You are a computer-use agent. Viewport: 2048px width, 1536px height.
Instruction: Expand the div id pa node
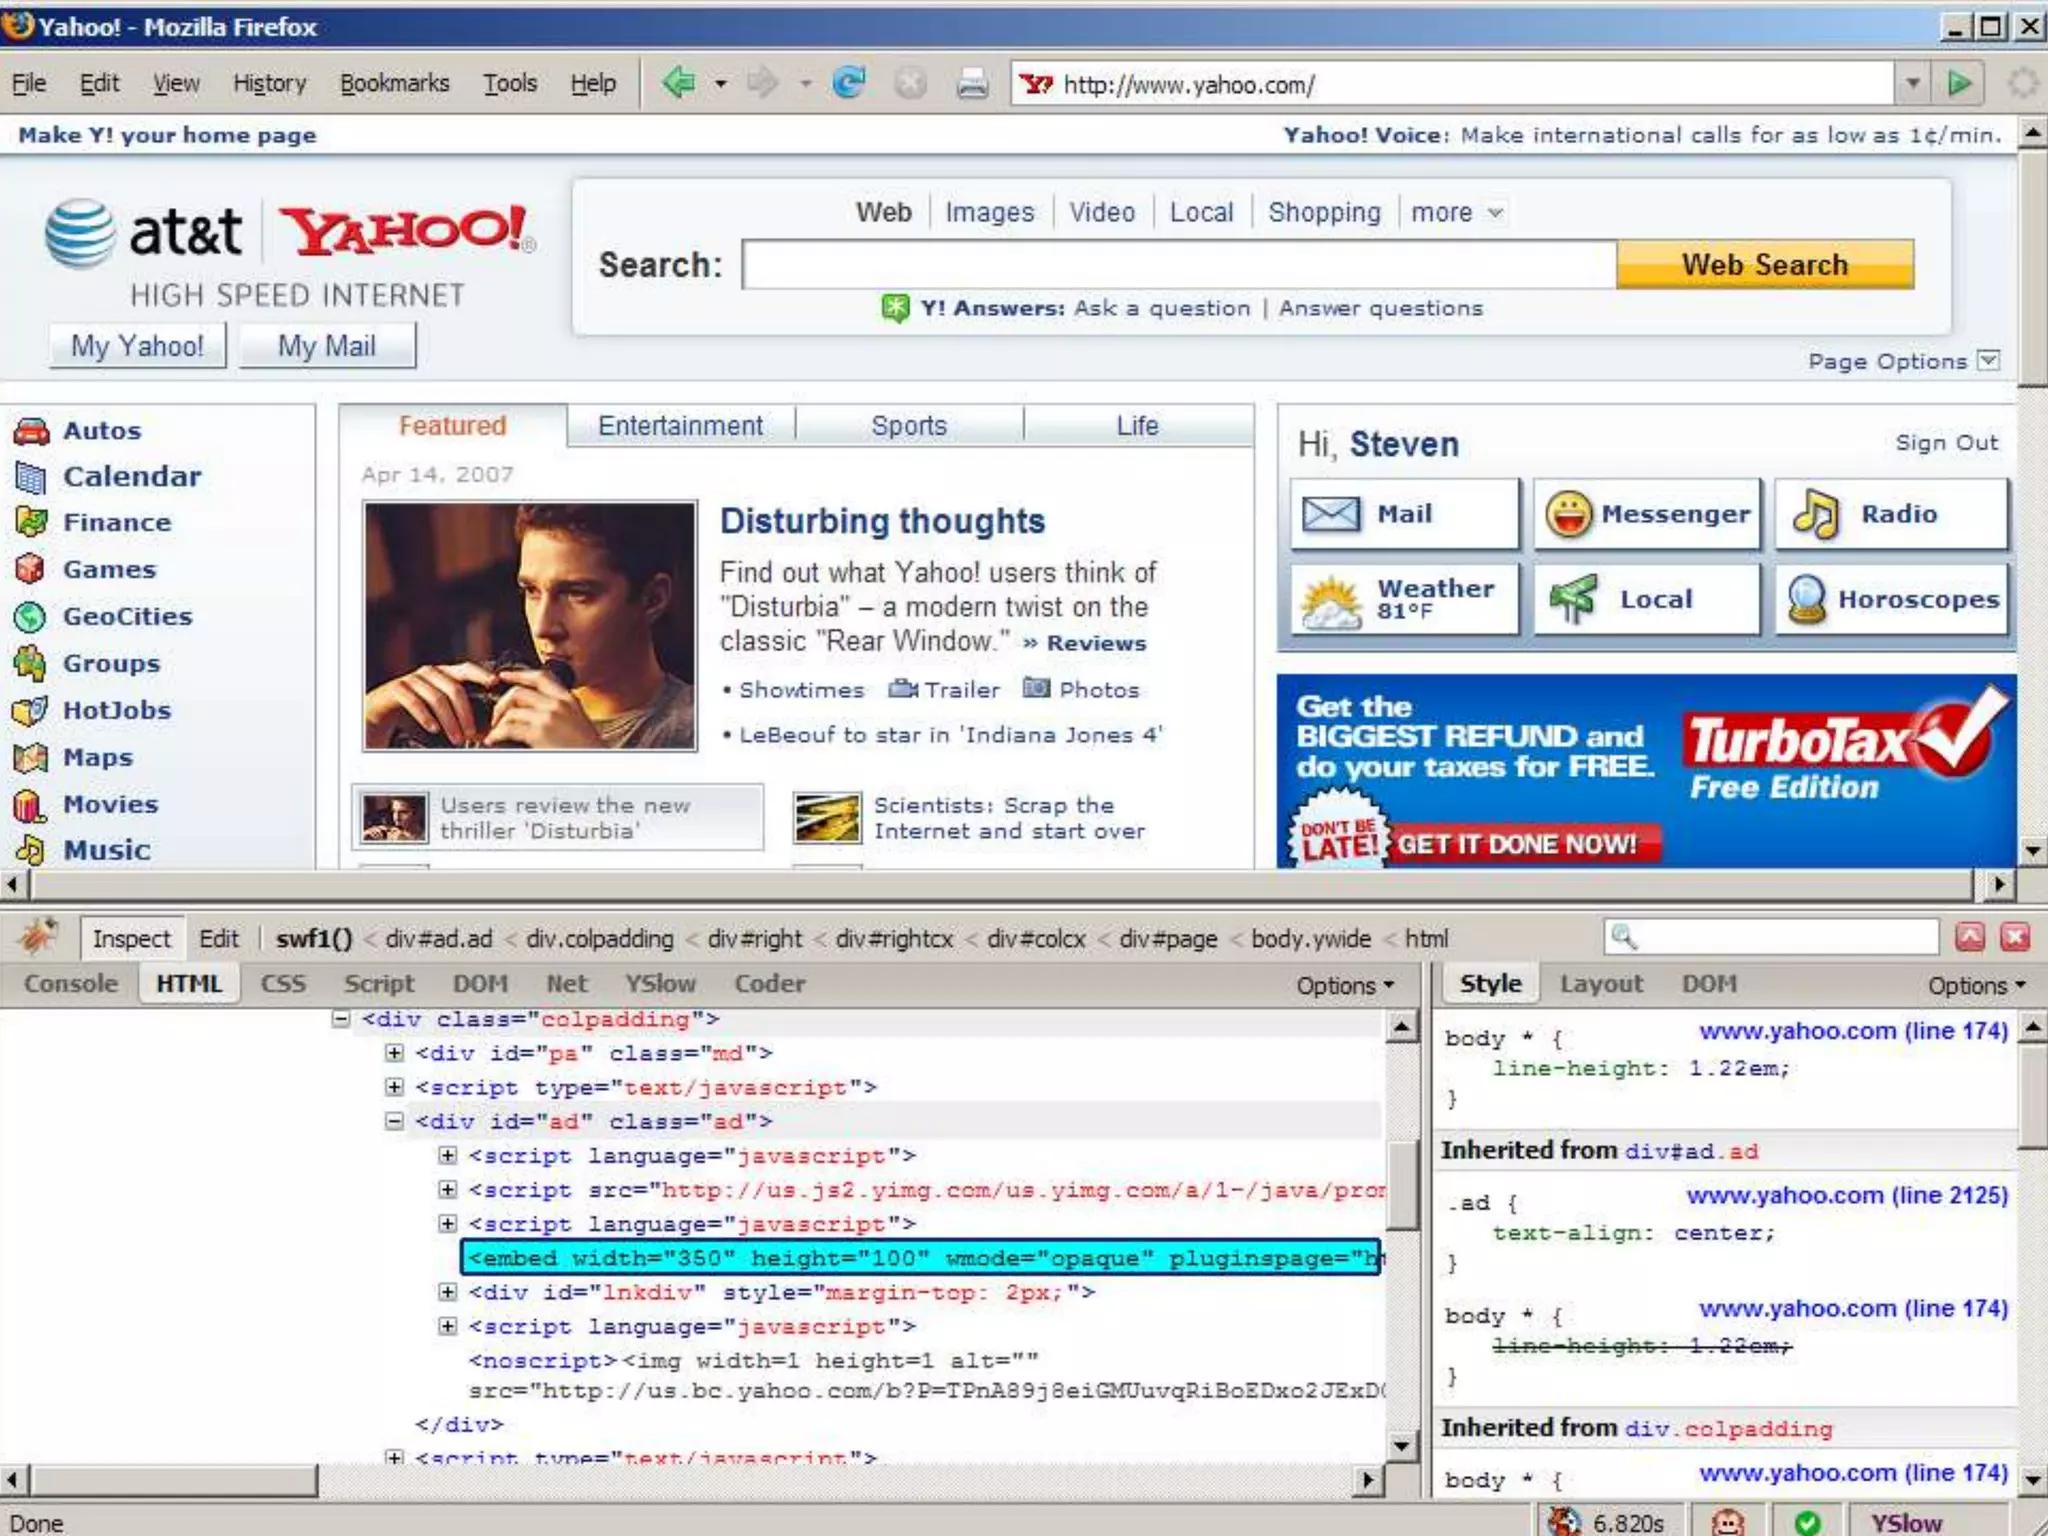(x=394, y=1053)
